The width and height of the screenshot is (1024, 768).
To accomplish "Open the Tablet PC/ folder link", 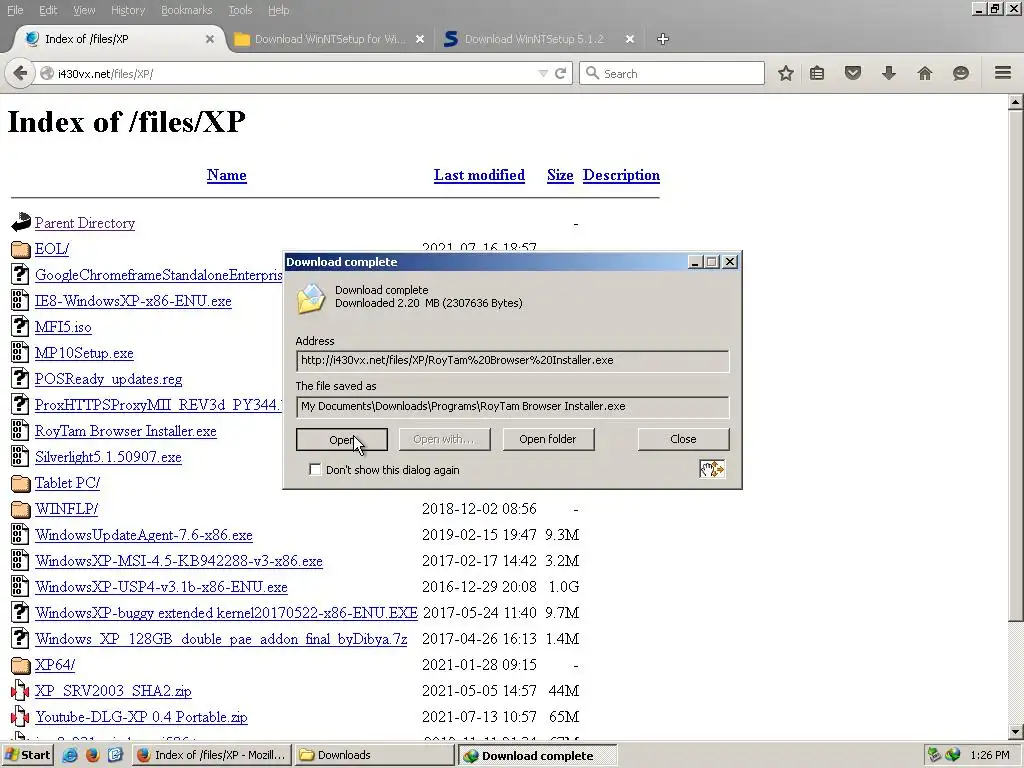I will 67,483.
